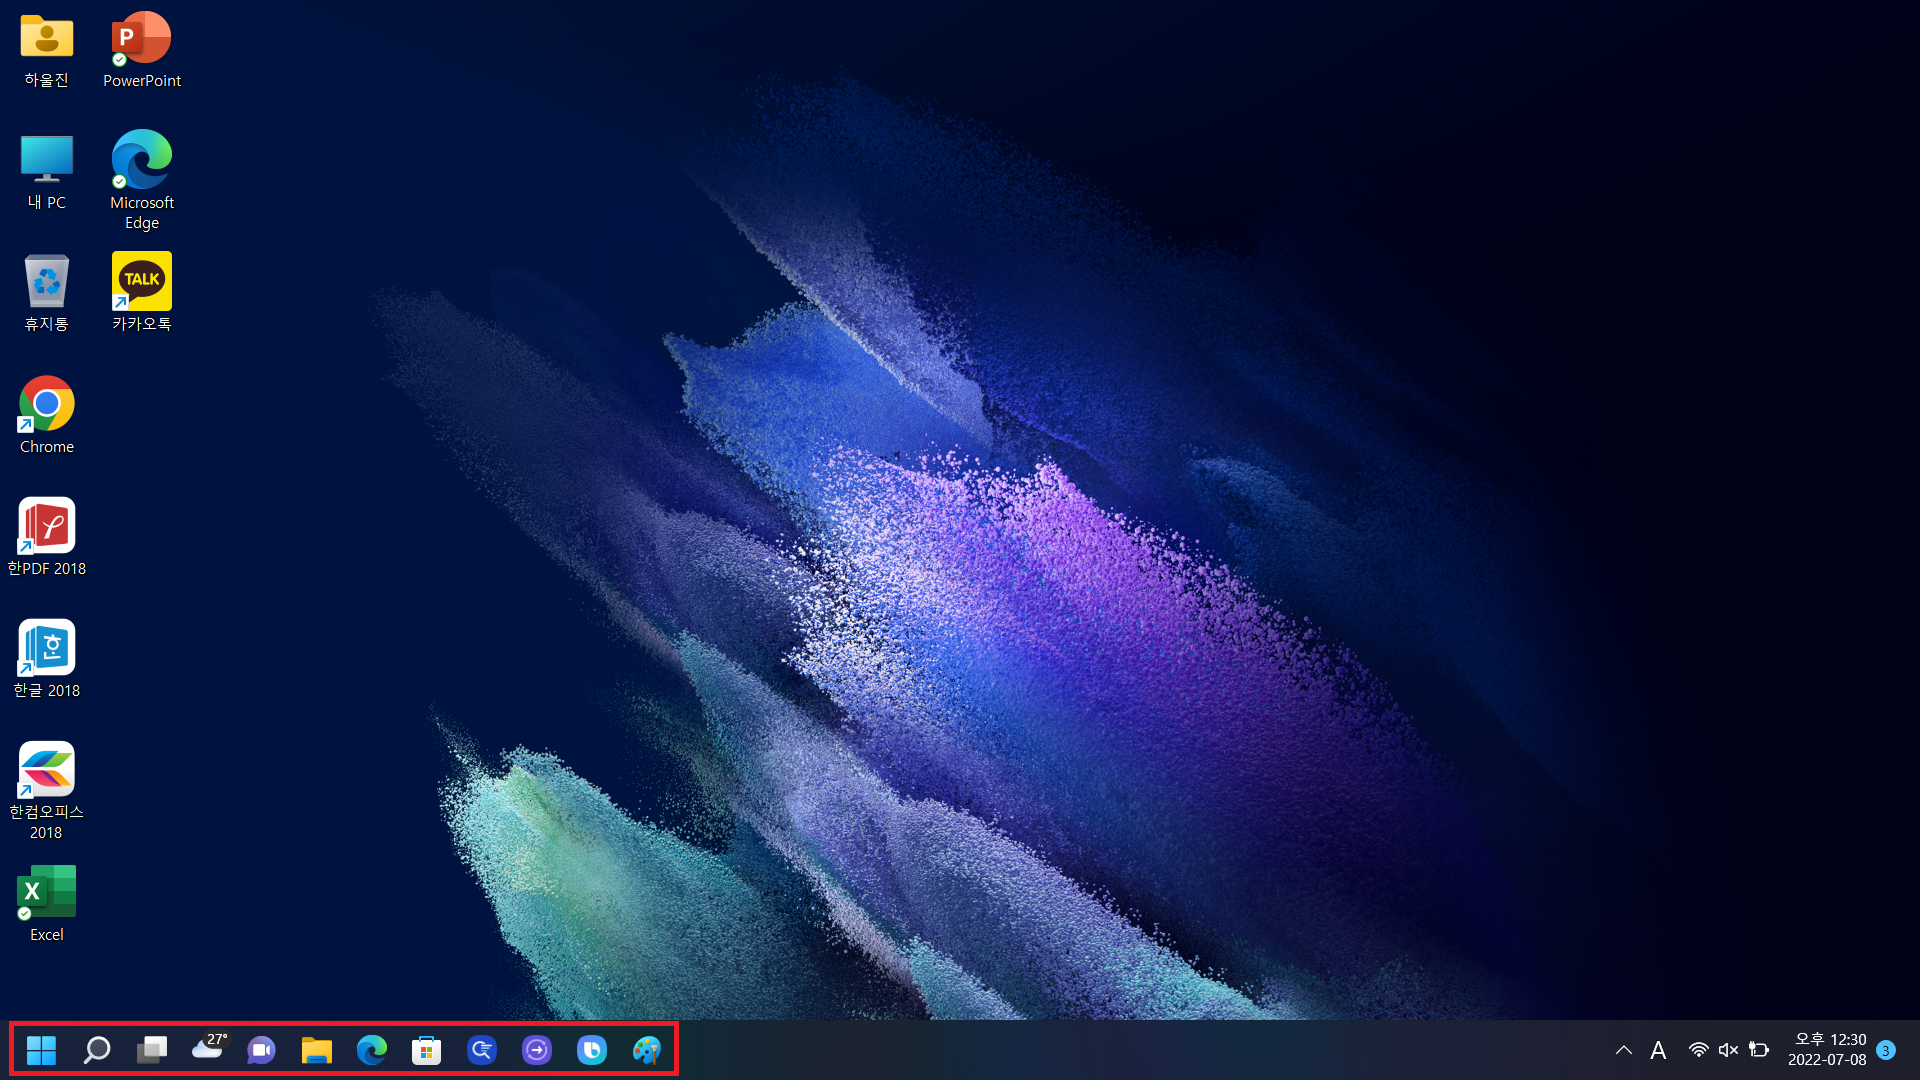The height and width of the screenshot is (1080, 1920).
Task: Open Microsoft Store from the taskbar
Action: point(427,1050)
